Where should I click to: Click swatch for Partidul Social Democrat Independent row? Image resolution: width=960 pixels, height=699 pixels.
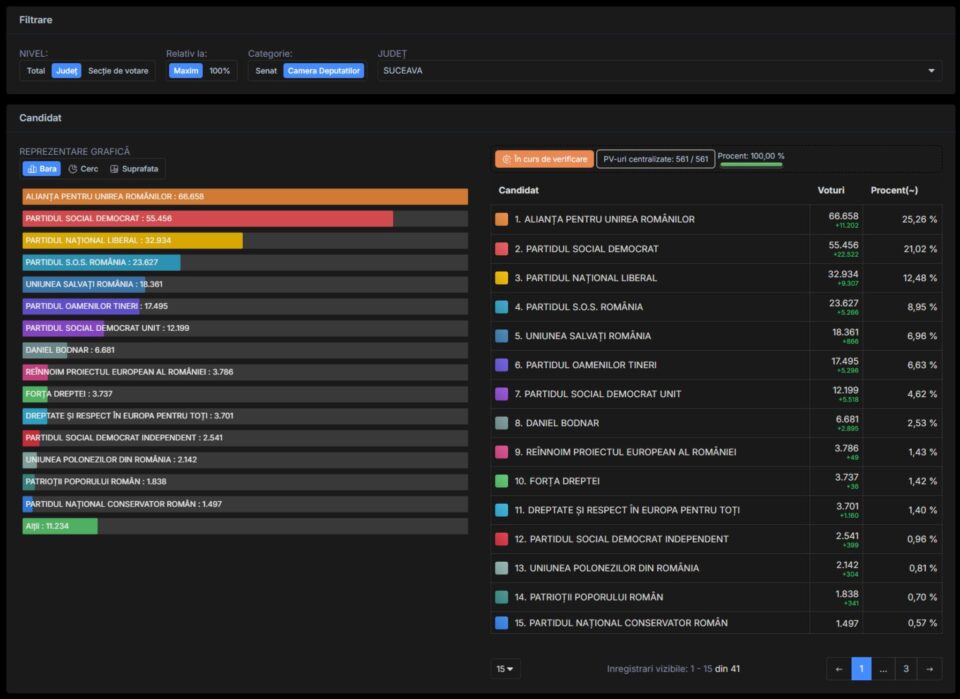coord(501,539)
